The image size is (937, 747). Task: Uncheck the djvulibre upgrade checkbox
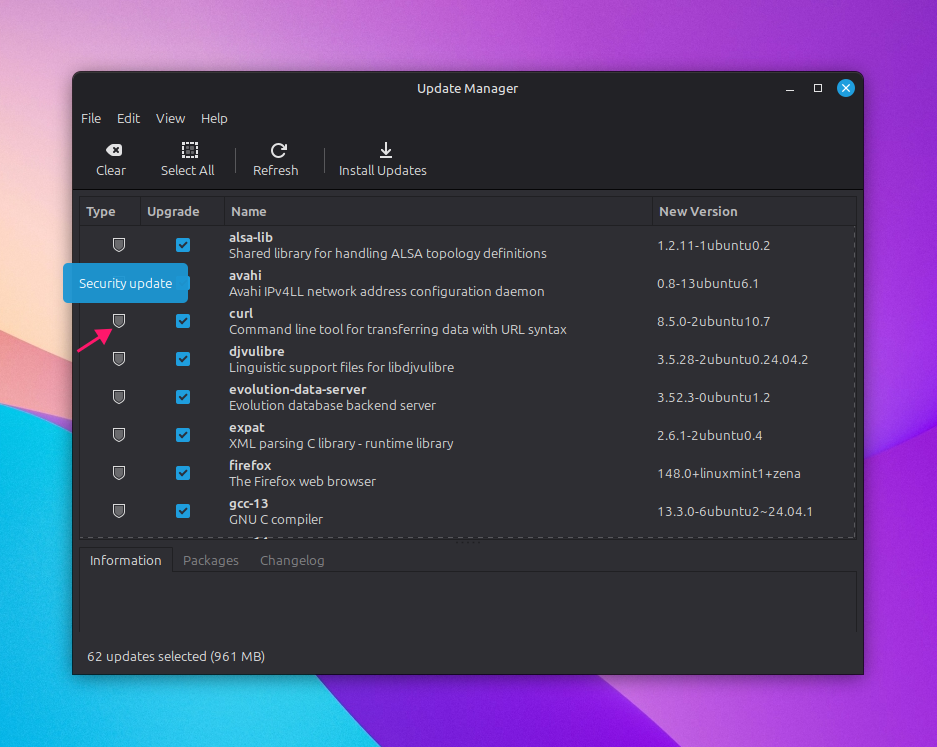click(x=183, y=359)
